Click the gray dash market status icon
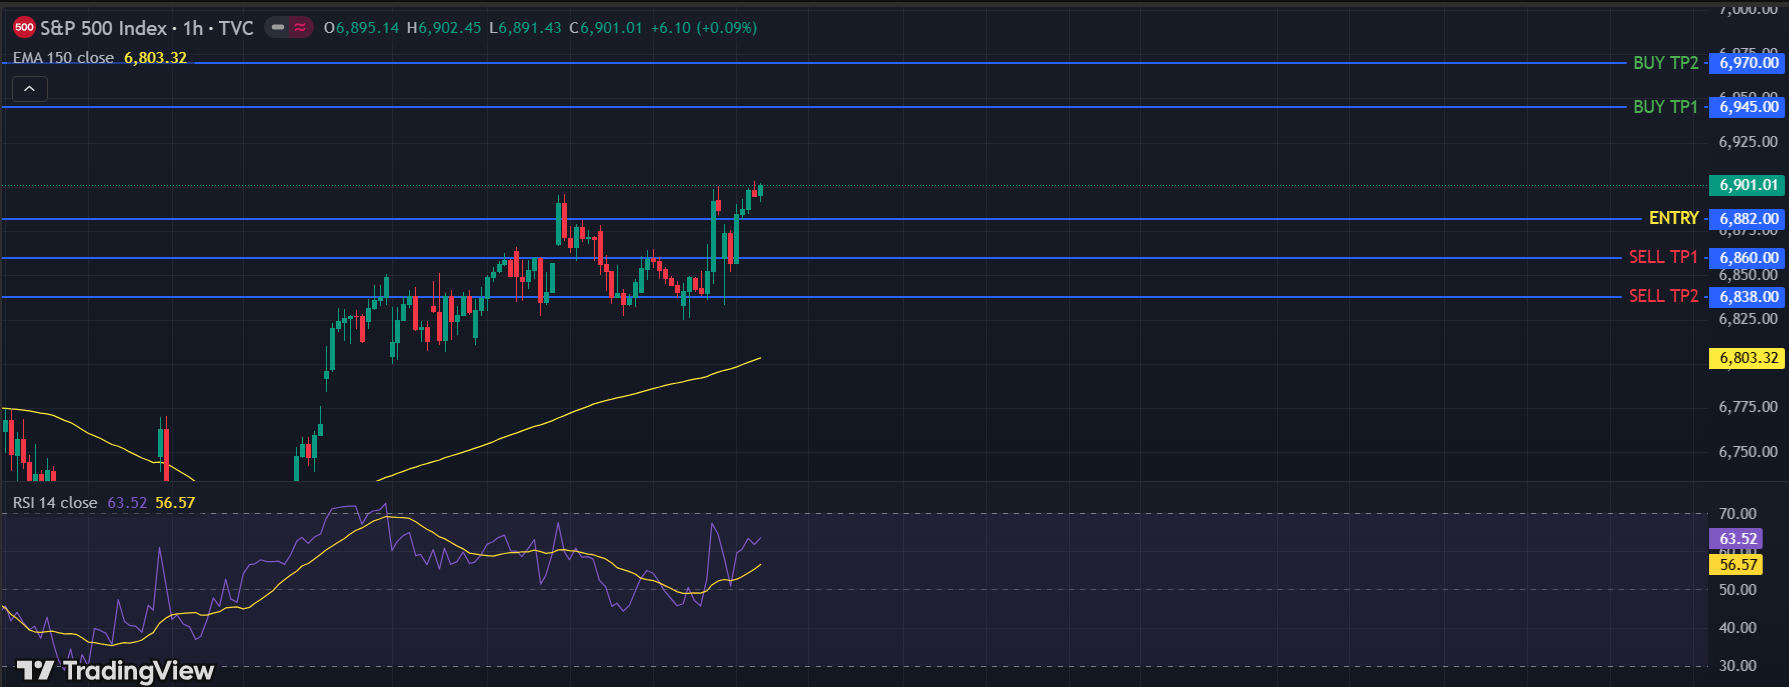This screenshot has height=687, width=1789. (x=278, y=28)
